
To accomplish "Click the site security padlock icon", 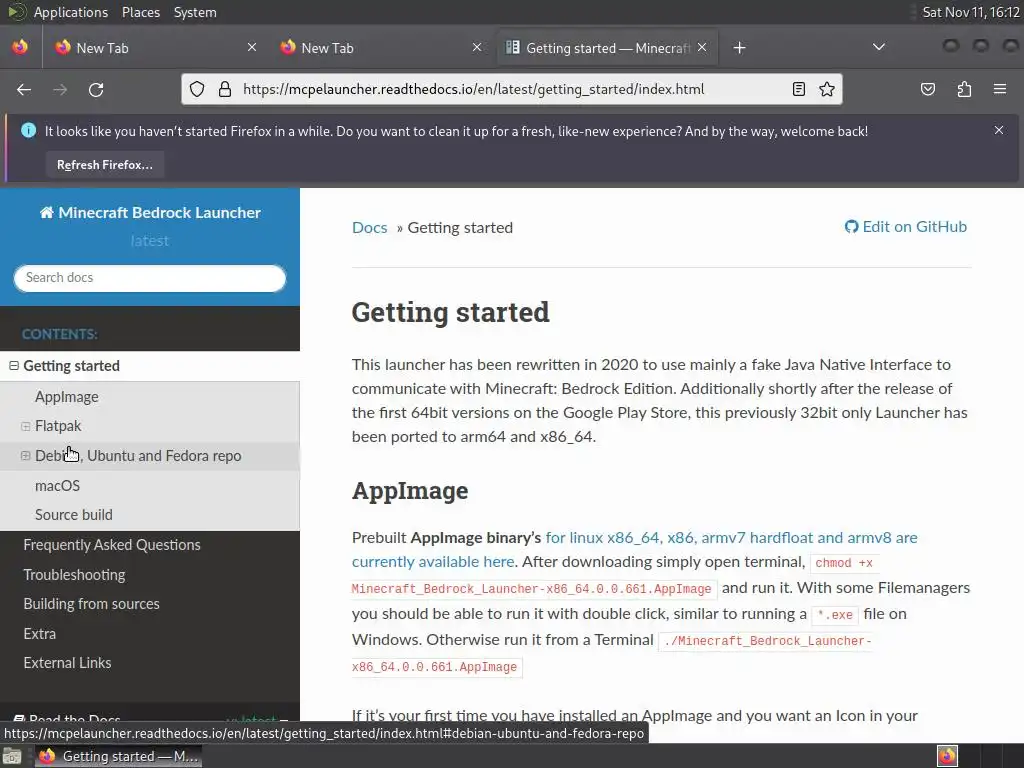I will pos(225,89).
